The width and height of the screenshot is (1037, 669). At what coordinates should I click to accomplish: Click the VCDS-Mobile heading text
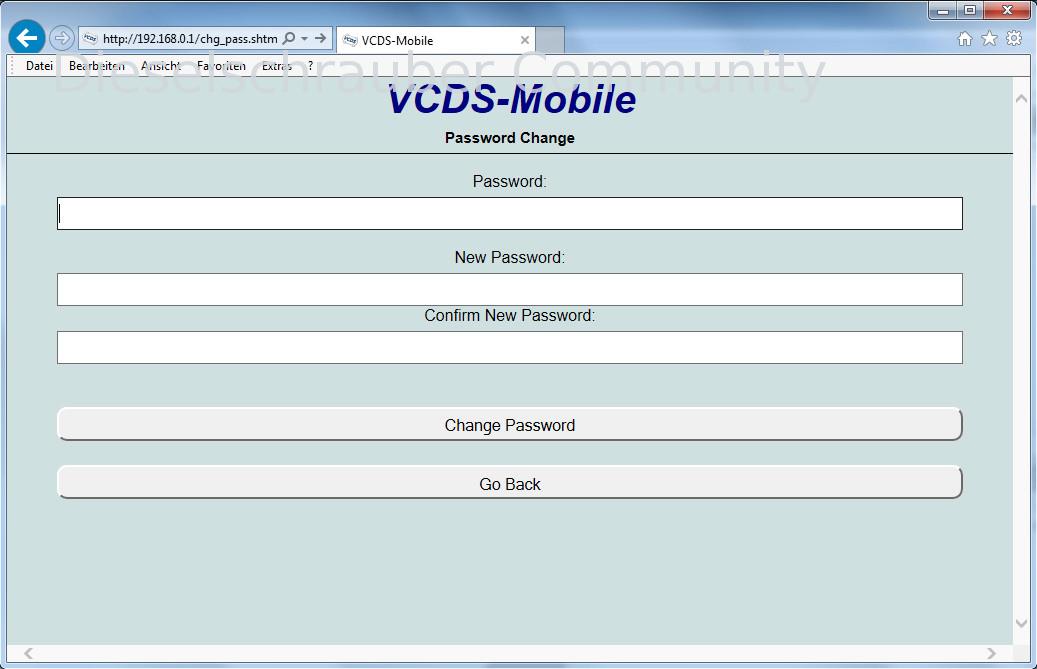click(x=511, y=99)
